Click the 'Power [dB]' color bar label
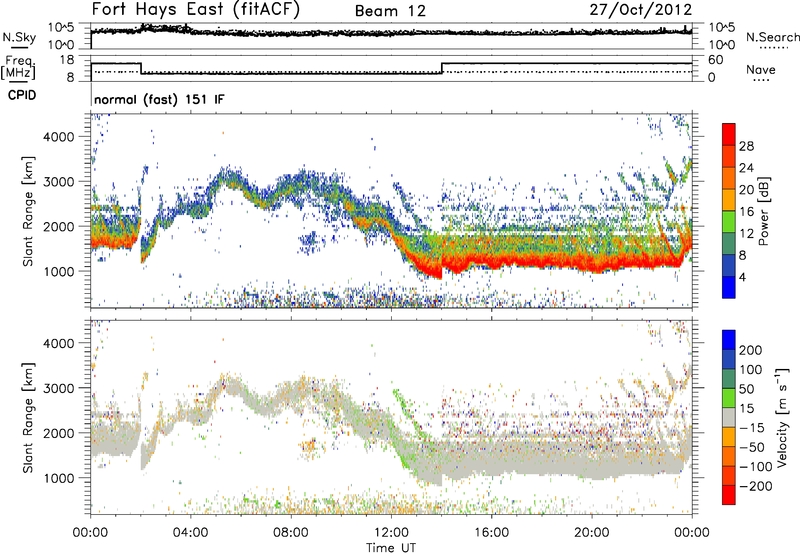Viewport: 800px width, 554px height. 763,211
